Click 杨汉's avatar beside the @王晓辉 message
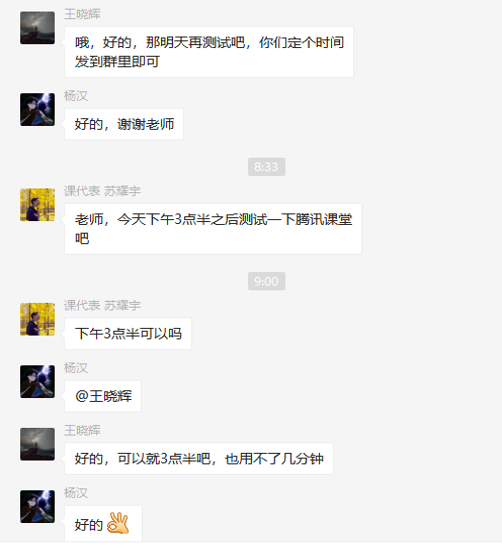 click(x=37, y=382)
